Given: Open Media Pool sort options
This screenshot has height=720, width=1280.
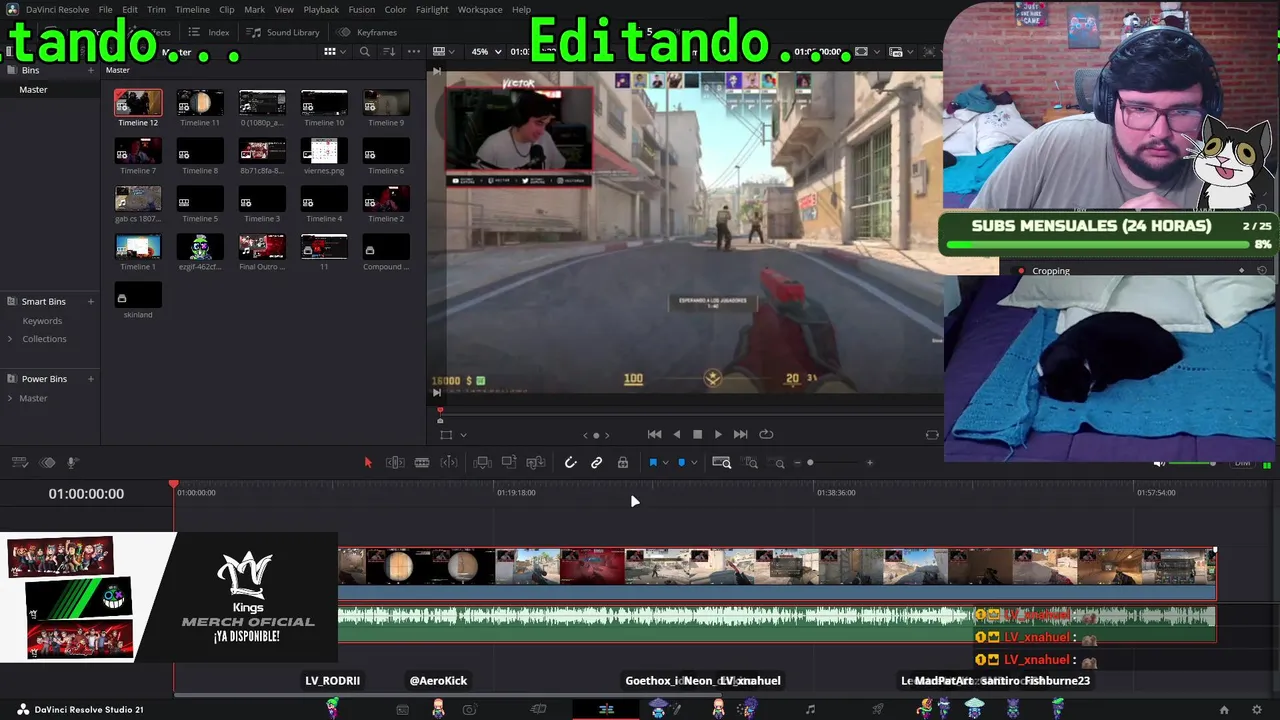Looking at the screenshot, I should [389, 52].
